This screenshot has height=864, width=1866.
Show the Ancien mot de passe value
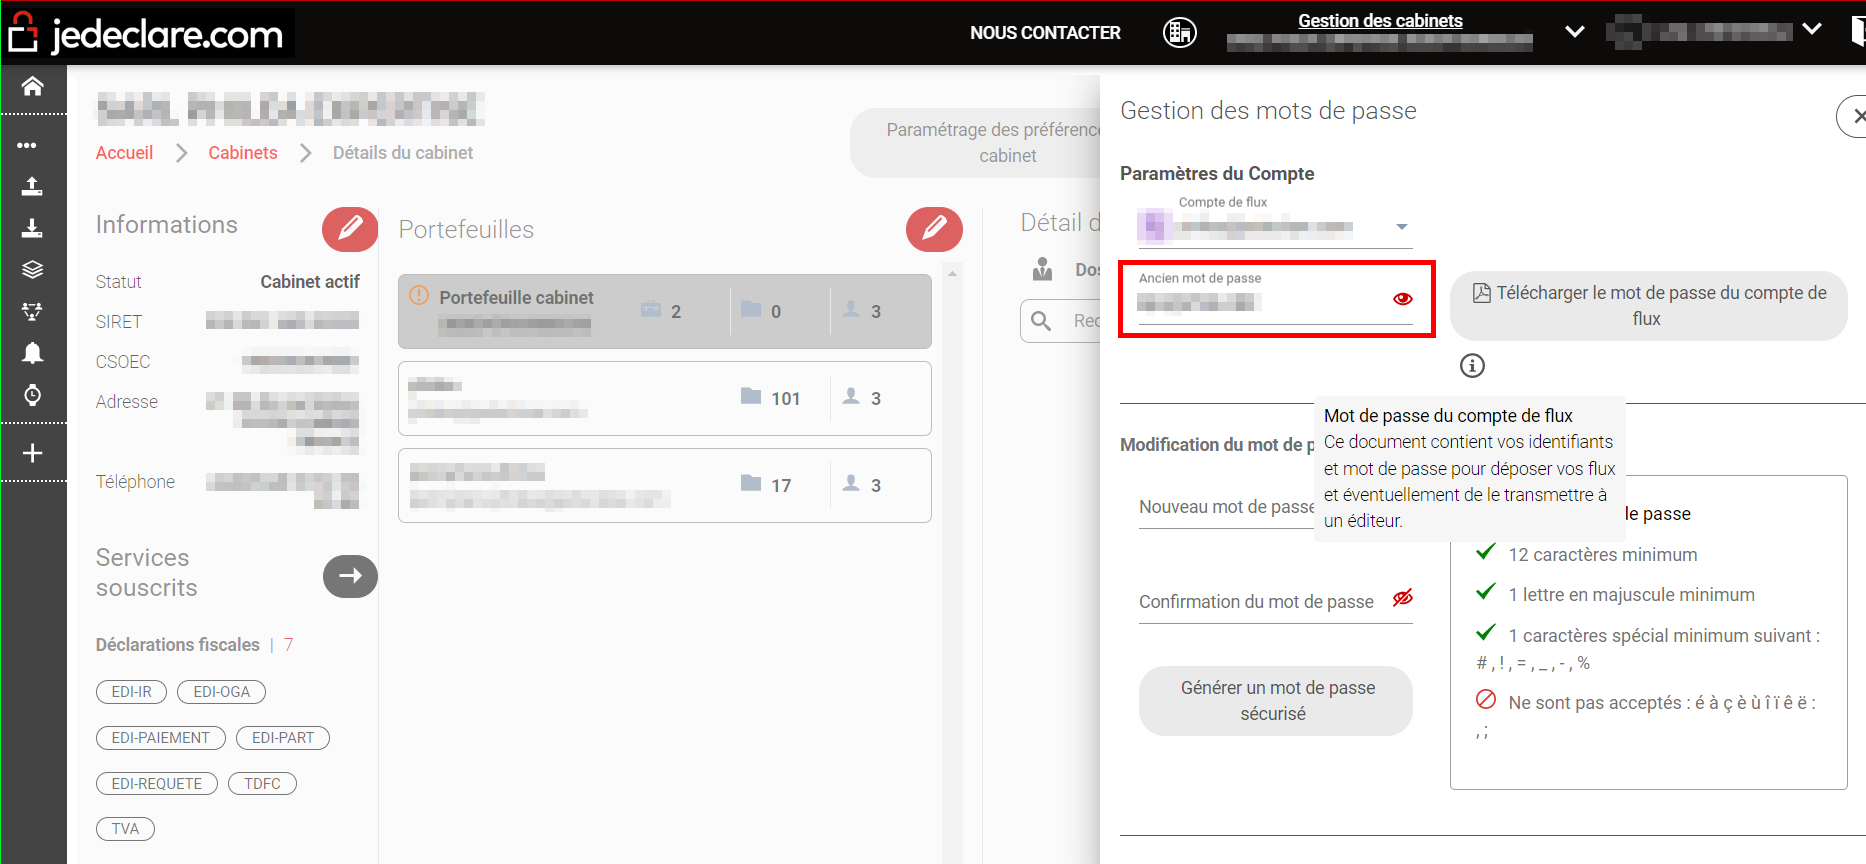1403,298
